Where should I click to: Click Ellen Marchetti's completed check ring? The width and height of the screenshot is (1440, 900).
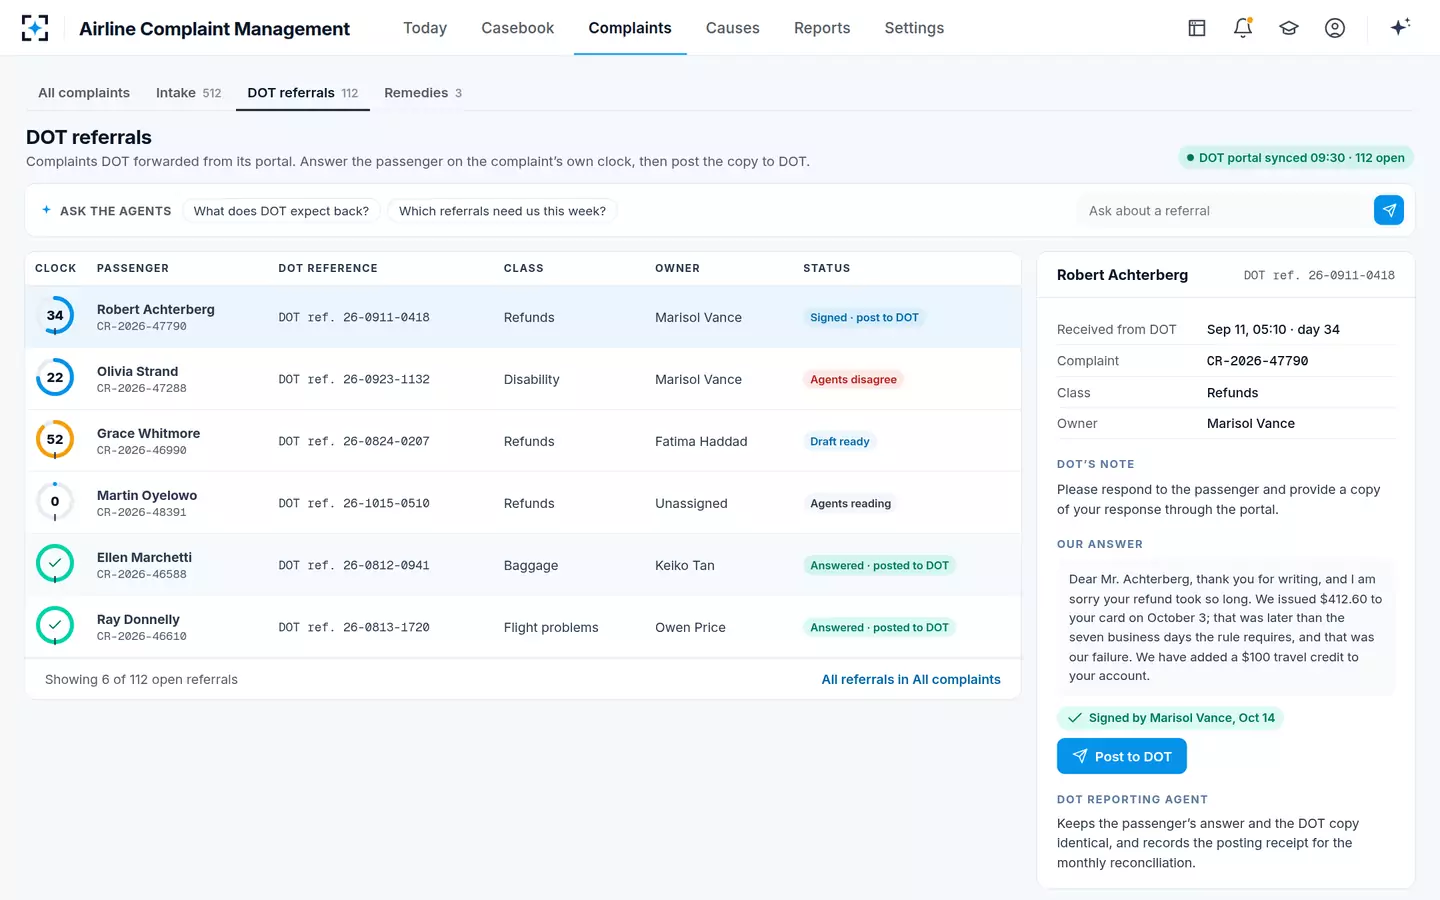pos(55,564)
